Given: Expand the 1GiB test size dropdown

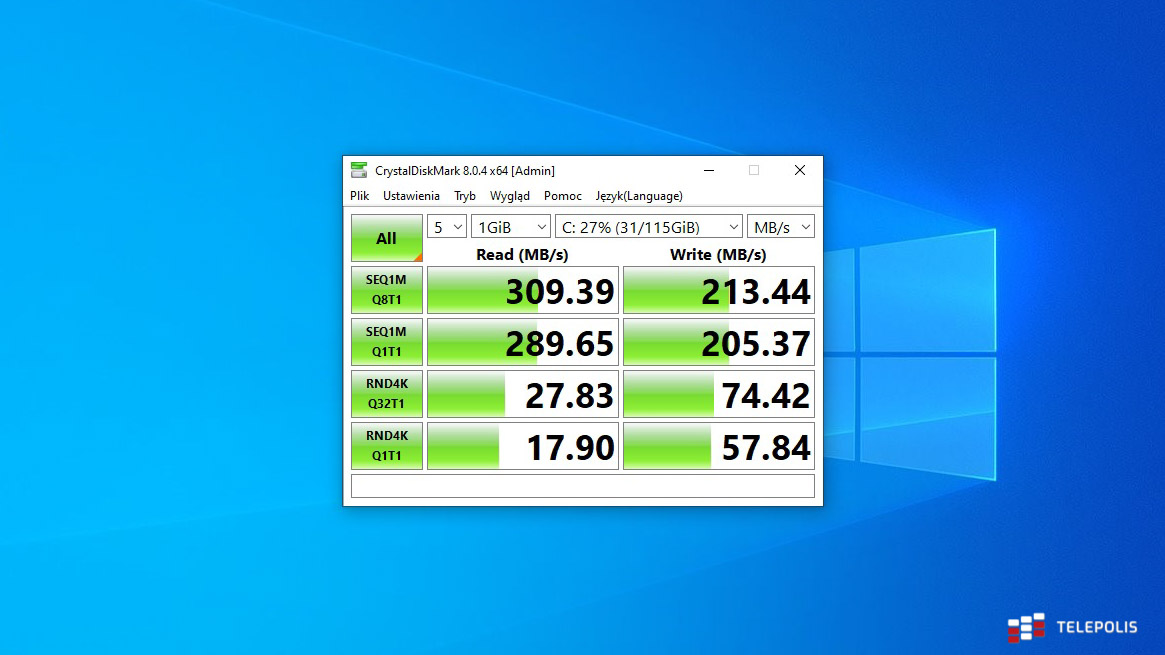Looking at the screenshot, I should [x=510, y=227].
